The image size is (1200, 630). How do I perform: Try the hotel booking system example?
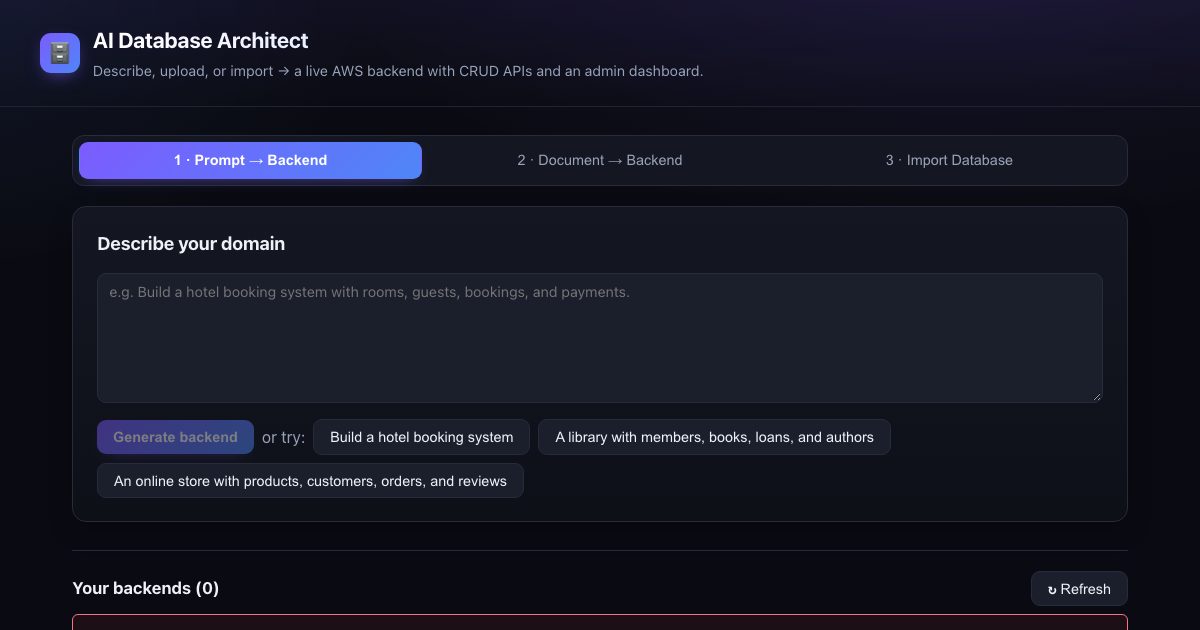422,437
